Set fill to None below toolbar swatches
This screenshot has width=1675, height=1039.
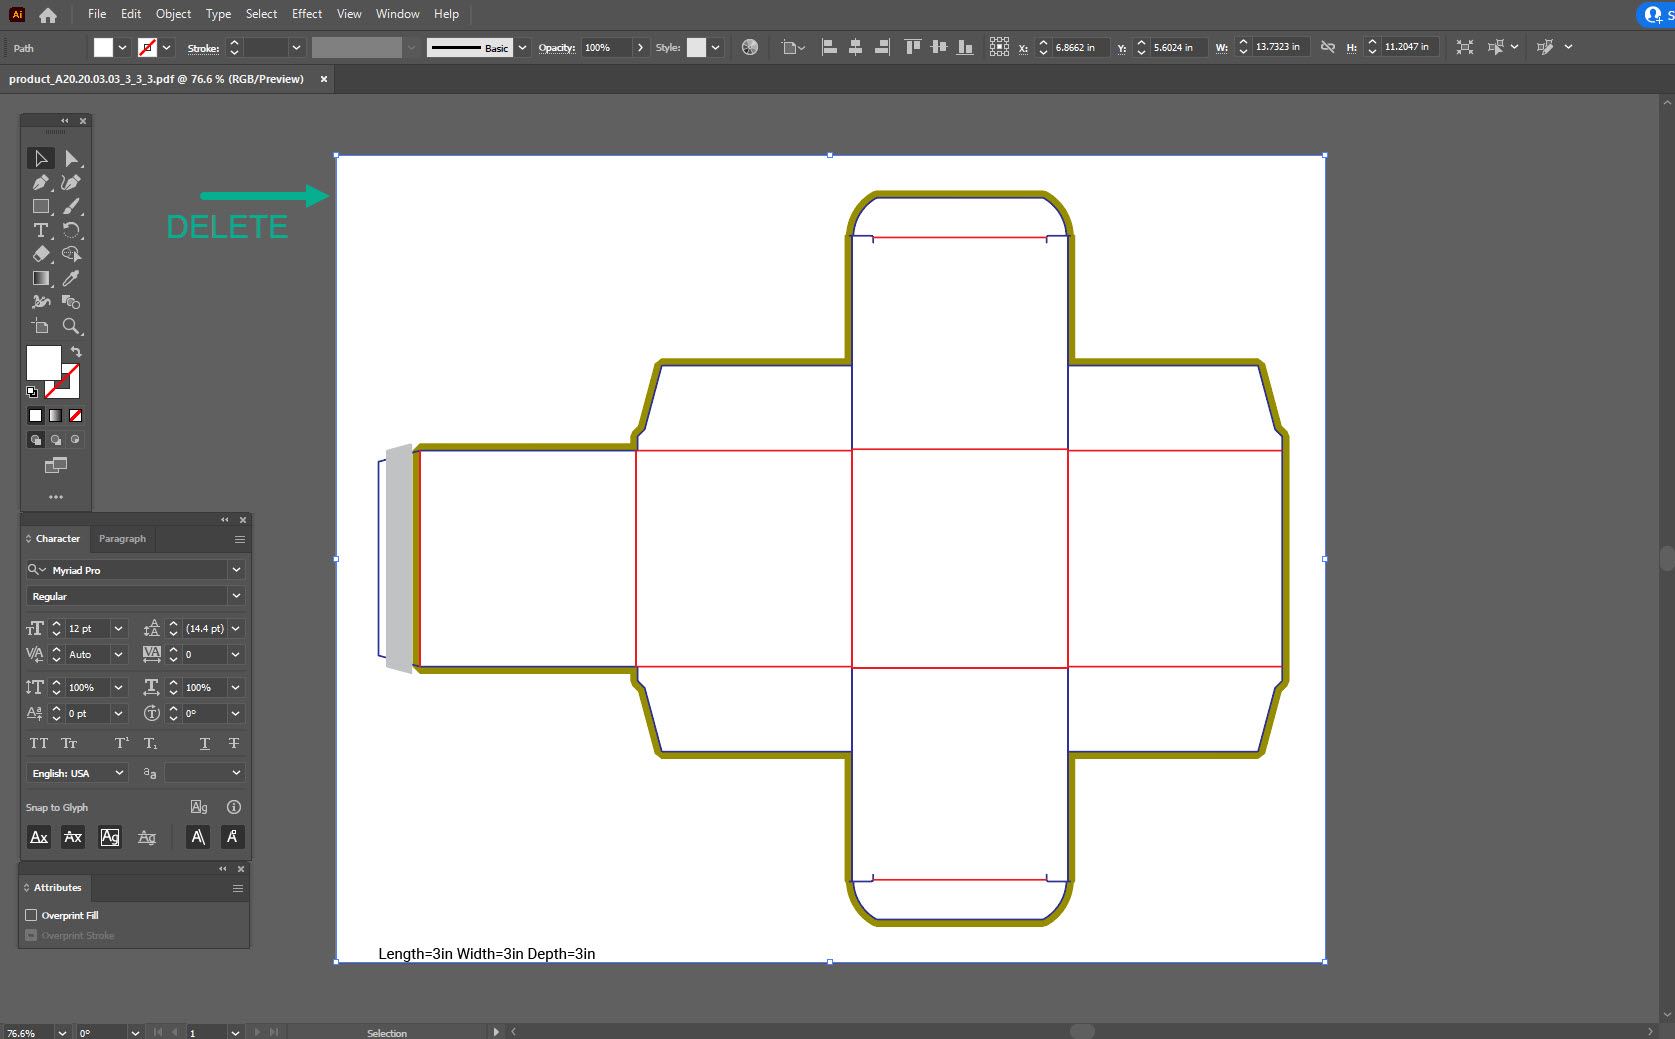[75, 415]
